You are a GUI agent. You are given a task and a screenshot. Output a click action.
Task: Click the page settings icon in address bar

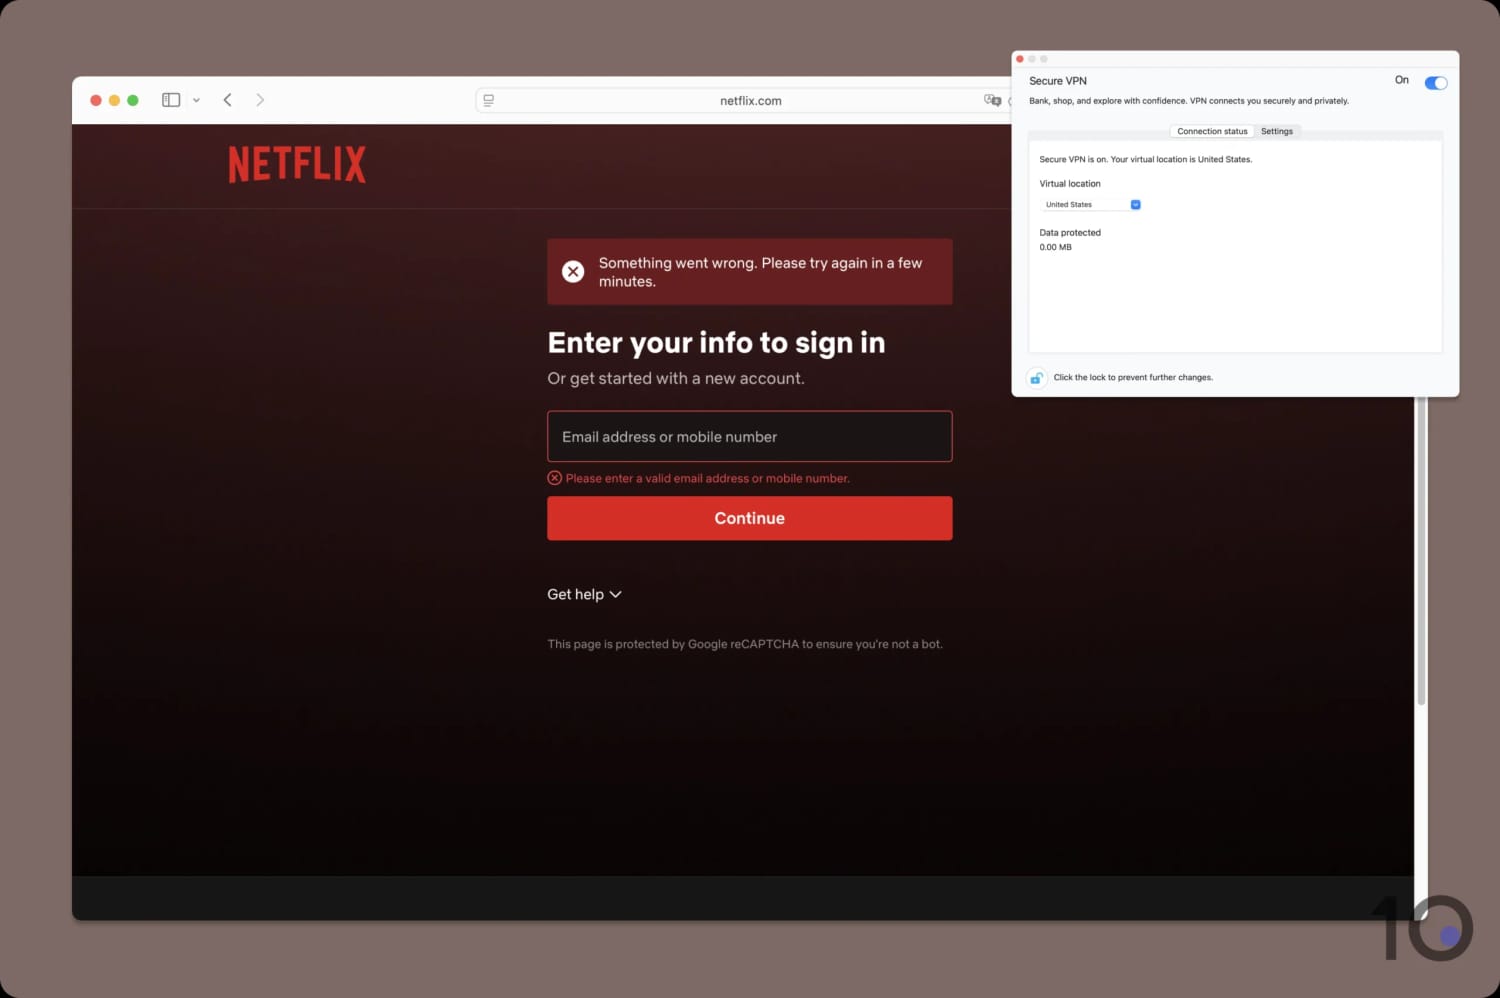click(488, 100)
